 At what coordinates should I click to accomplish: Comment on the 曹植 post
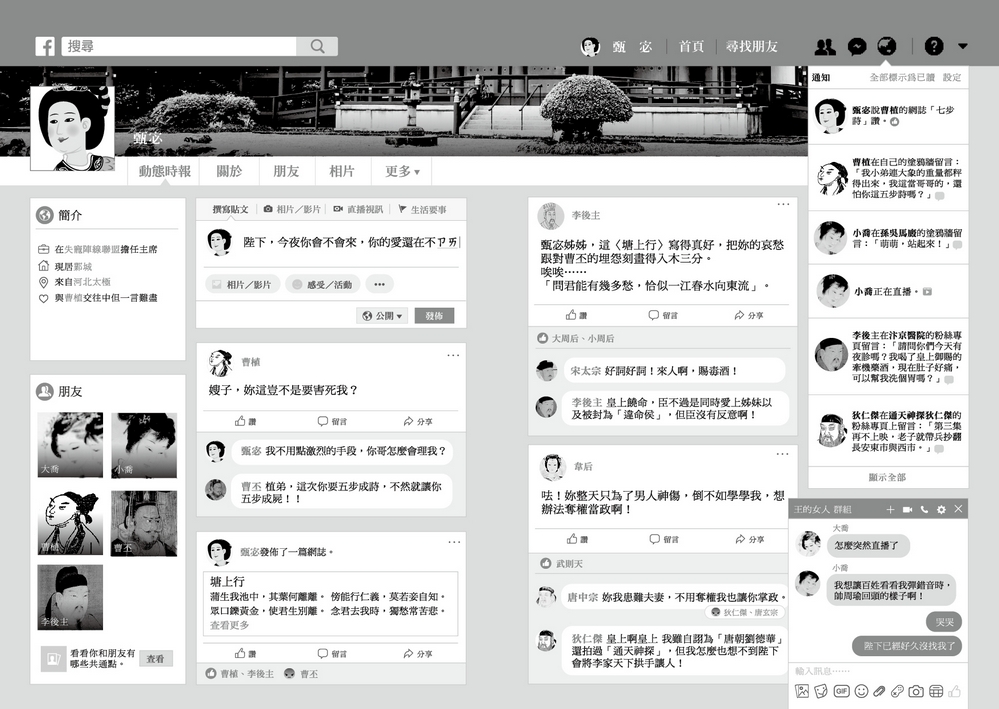[332, 422]
